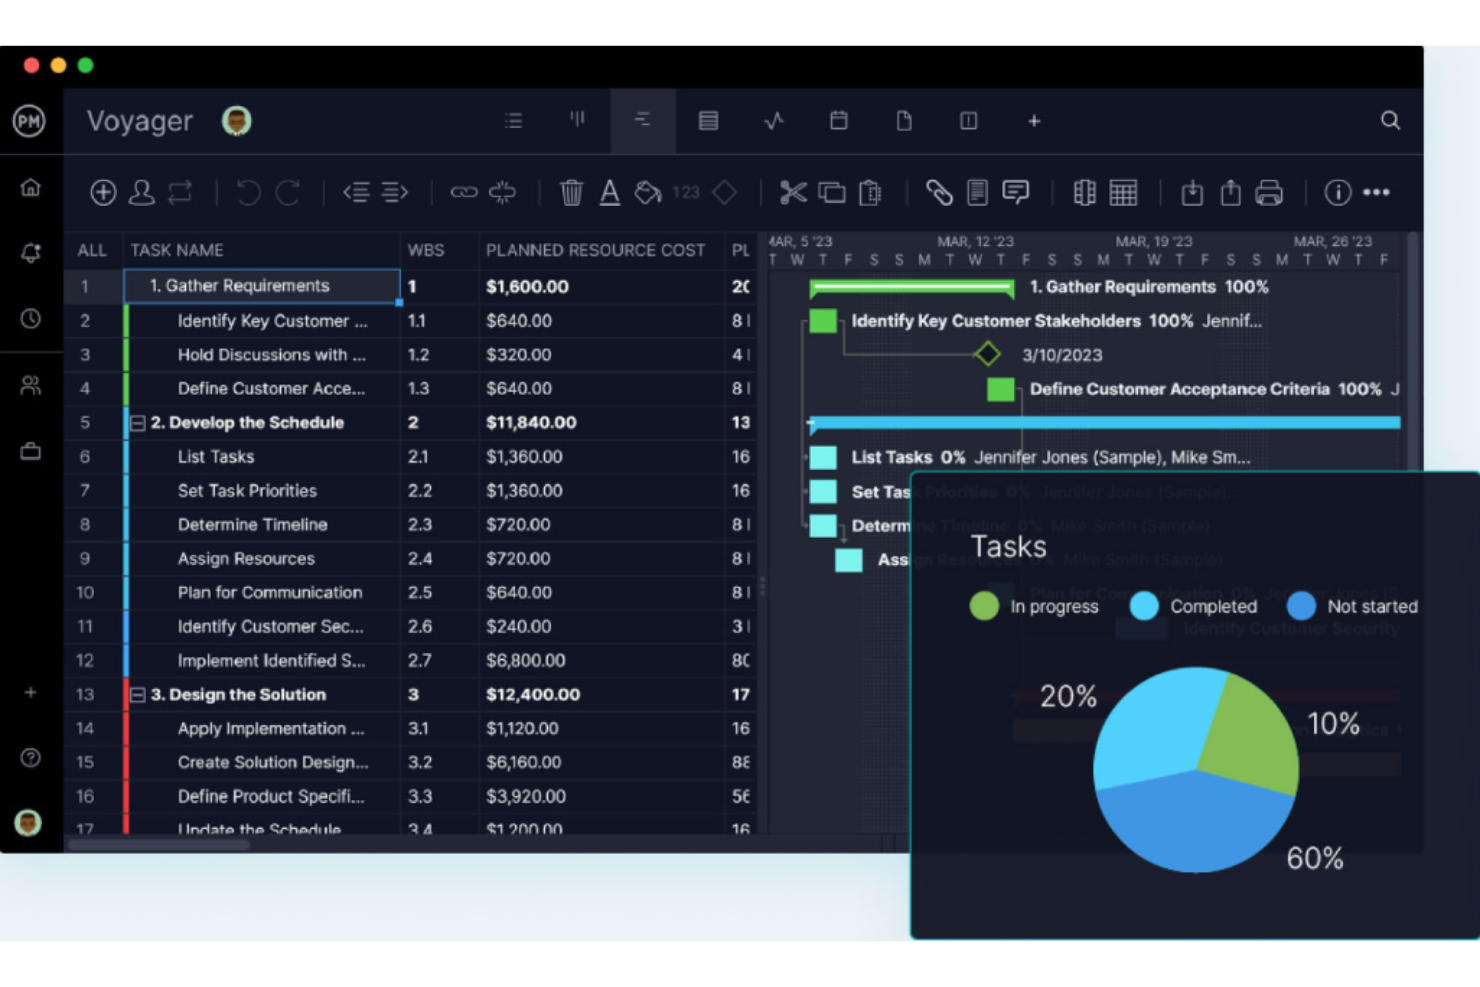The image size is (1480, 987).
Task: Click the Voyager project title
Action: point(139,121)
